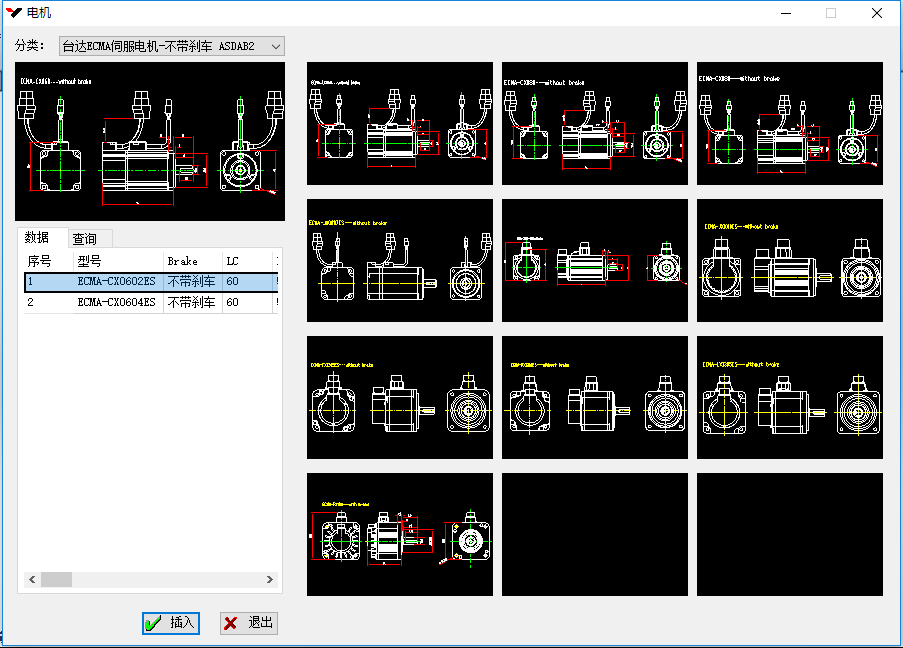Screen dimensions: 903x648
Task: Choose the top-right motor thumbnail in the grid
Action: point(790,123)
